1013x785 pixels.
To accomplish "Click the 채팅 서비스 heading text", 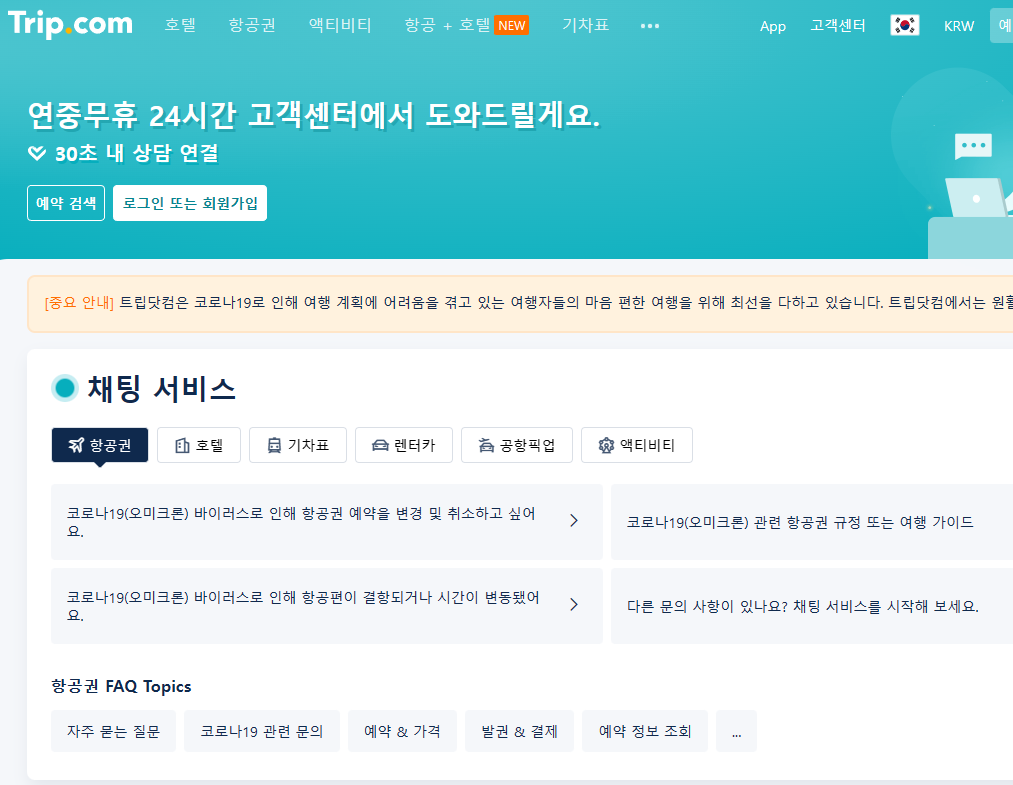I will tap(162, 389).
